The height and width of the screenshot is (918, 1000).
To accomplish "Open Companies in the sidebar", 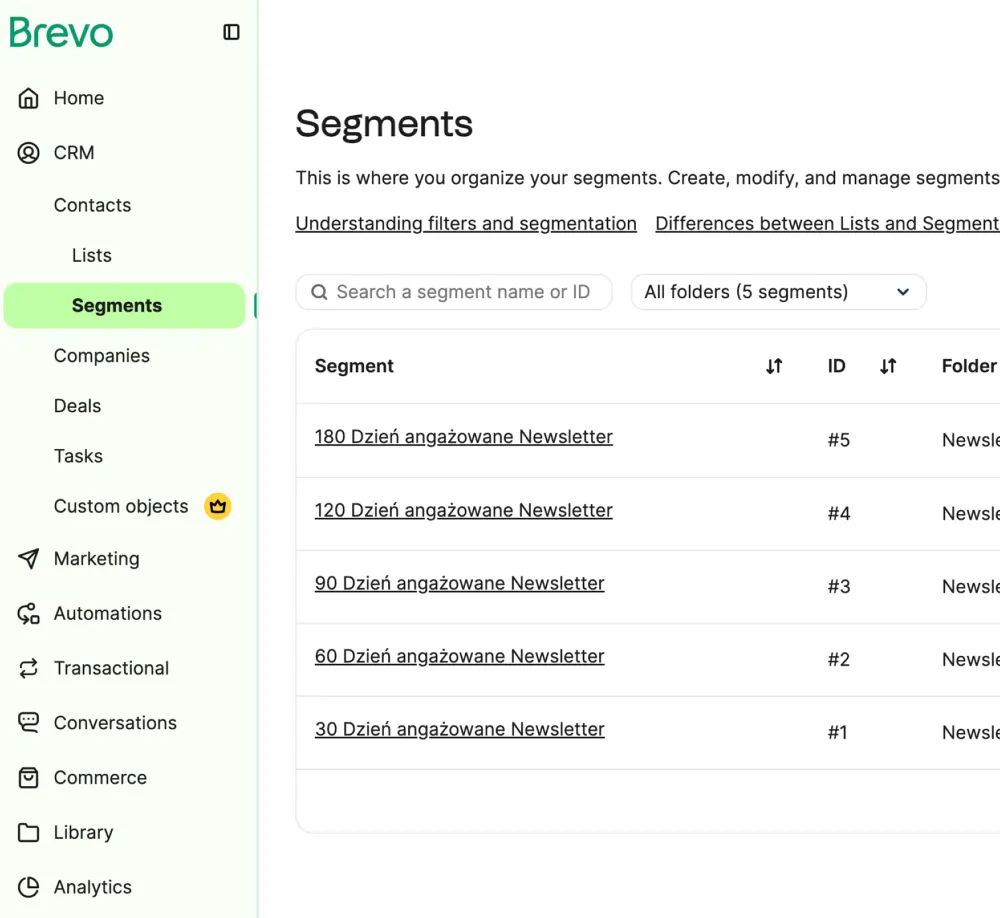I will pos(102,356).
